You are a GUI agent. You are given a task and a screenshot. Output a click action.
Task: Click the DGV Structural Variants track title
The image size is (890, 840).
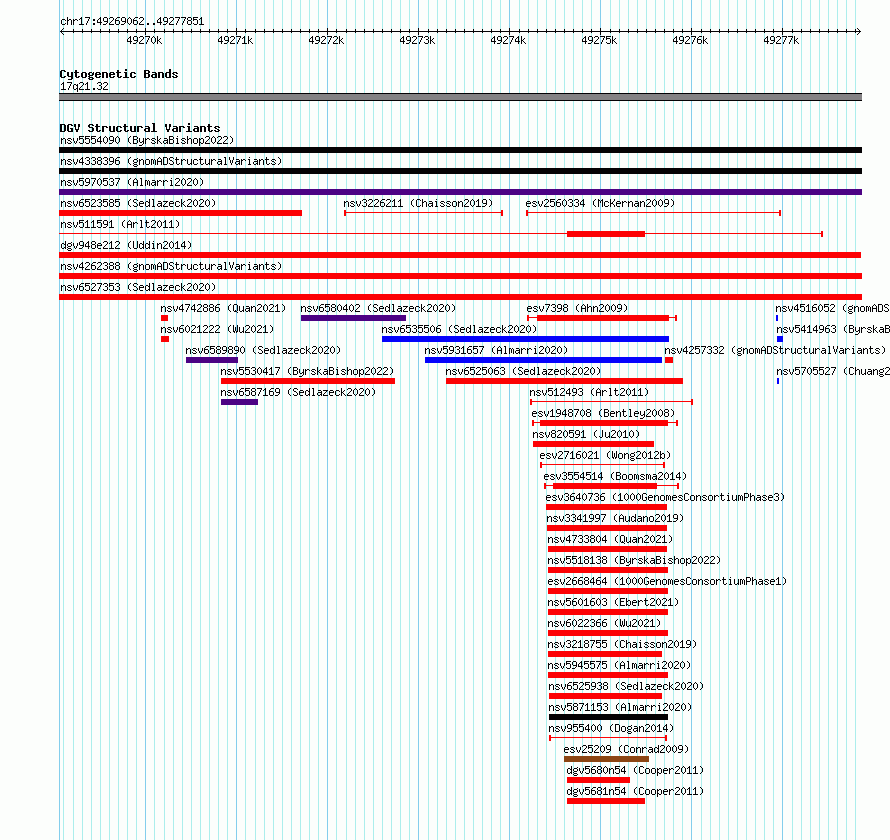pyautogui.click(x=140, y=128)
